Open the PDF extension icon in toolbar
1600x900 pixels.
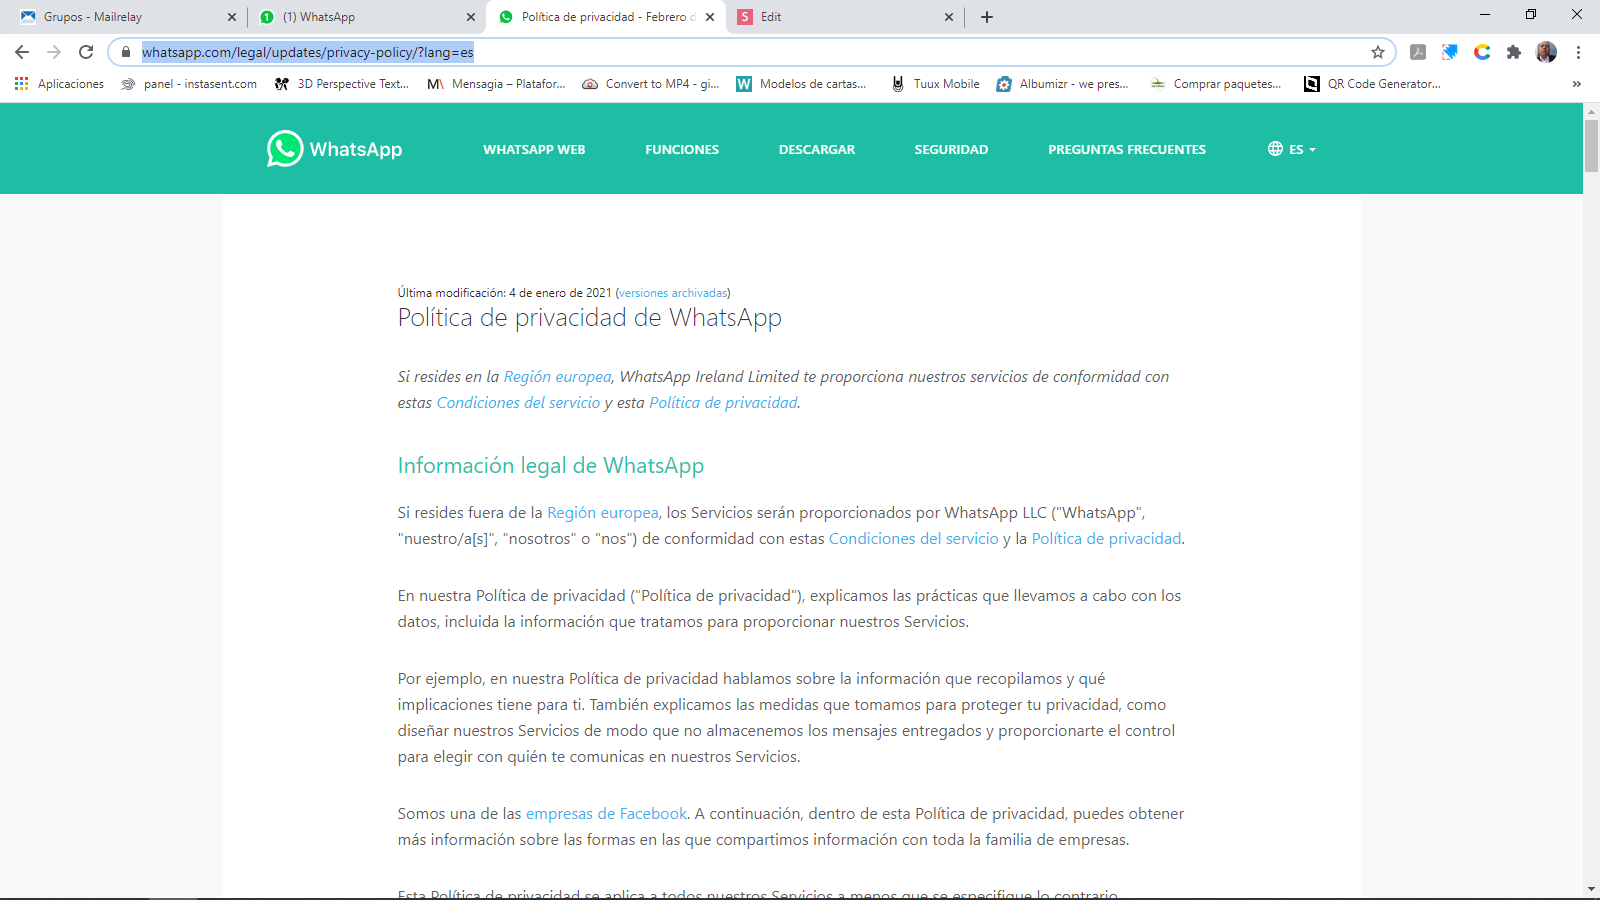coord(1418,52)
